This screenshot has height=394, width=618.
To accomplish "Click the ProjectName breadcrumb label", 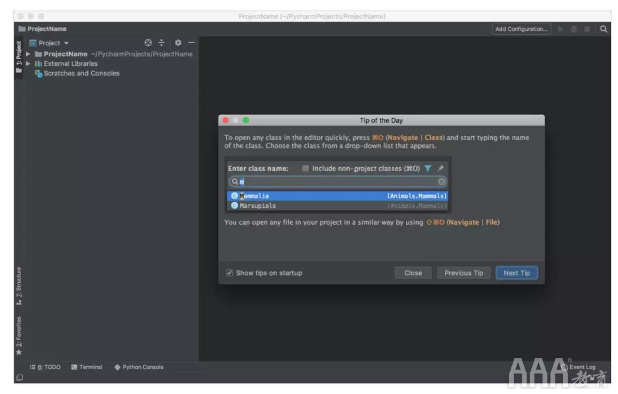I will tap(47, 29).
